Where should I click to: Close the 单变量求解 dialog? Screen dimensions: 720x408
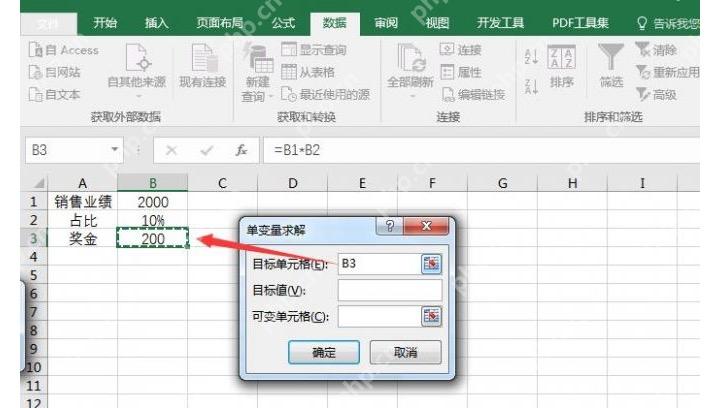[427, 226]
